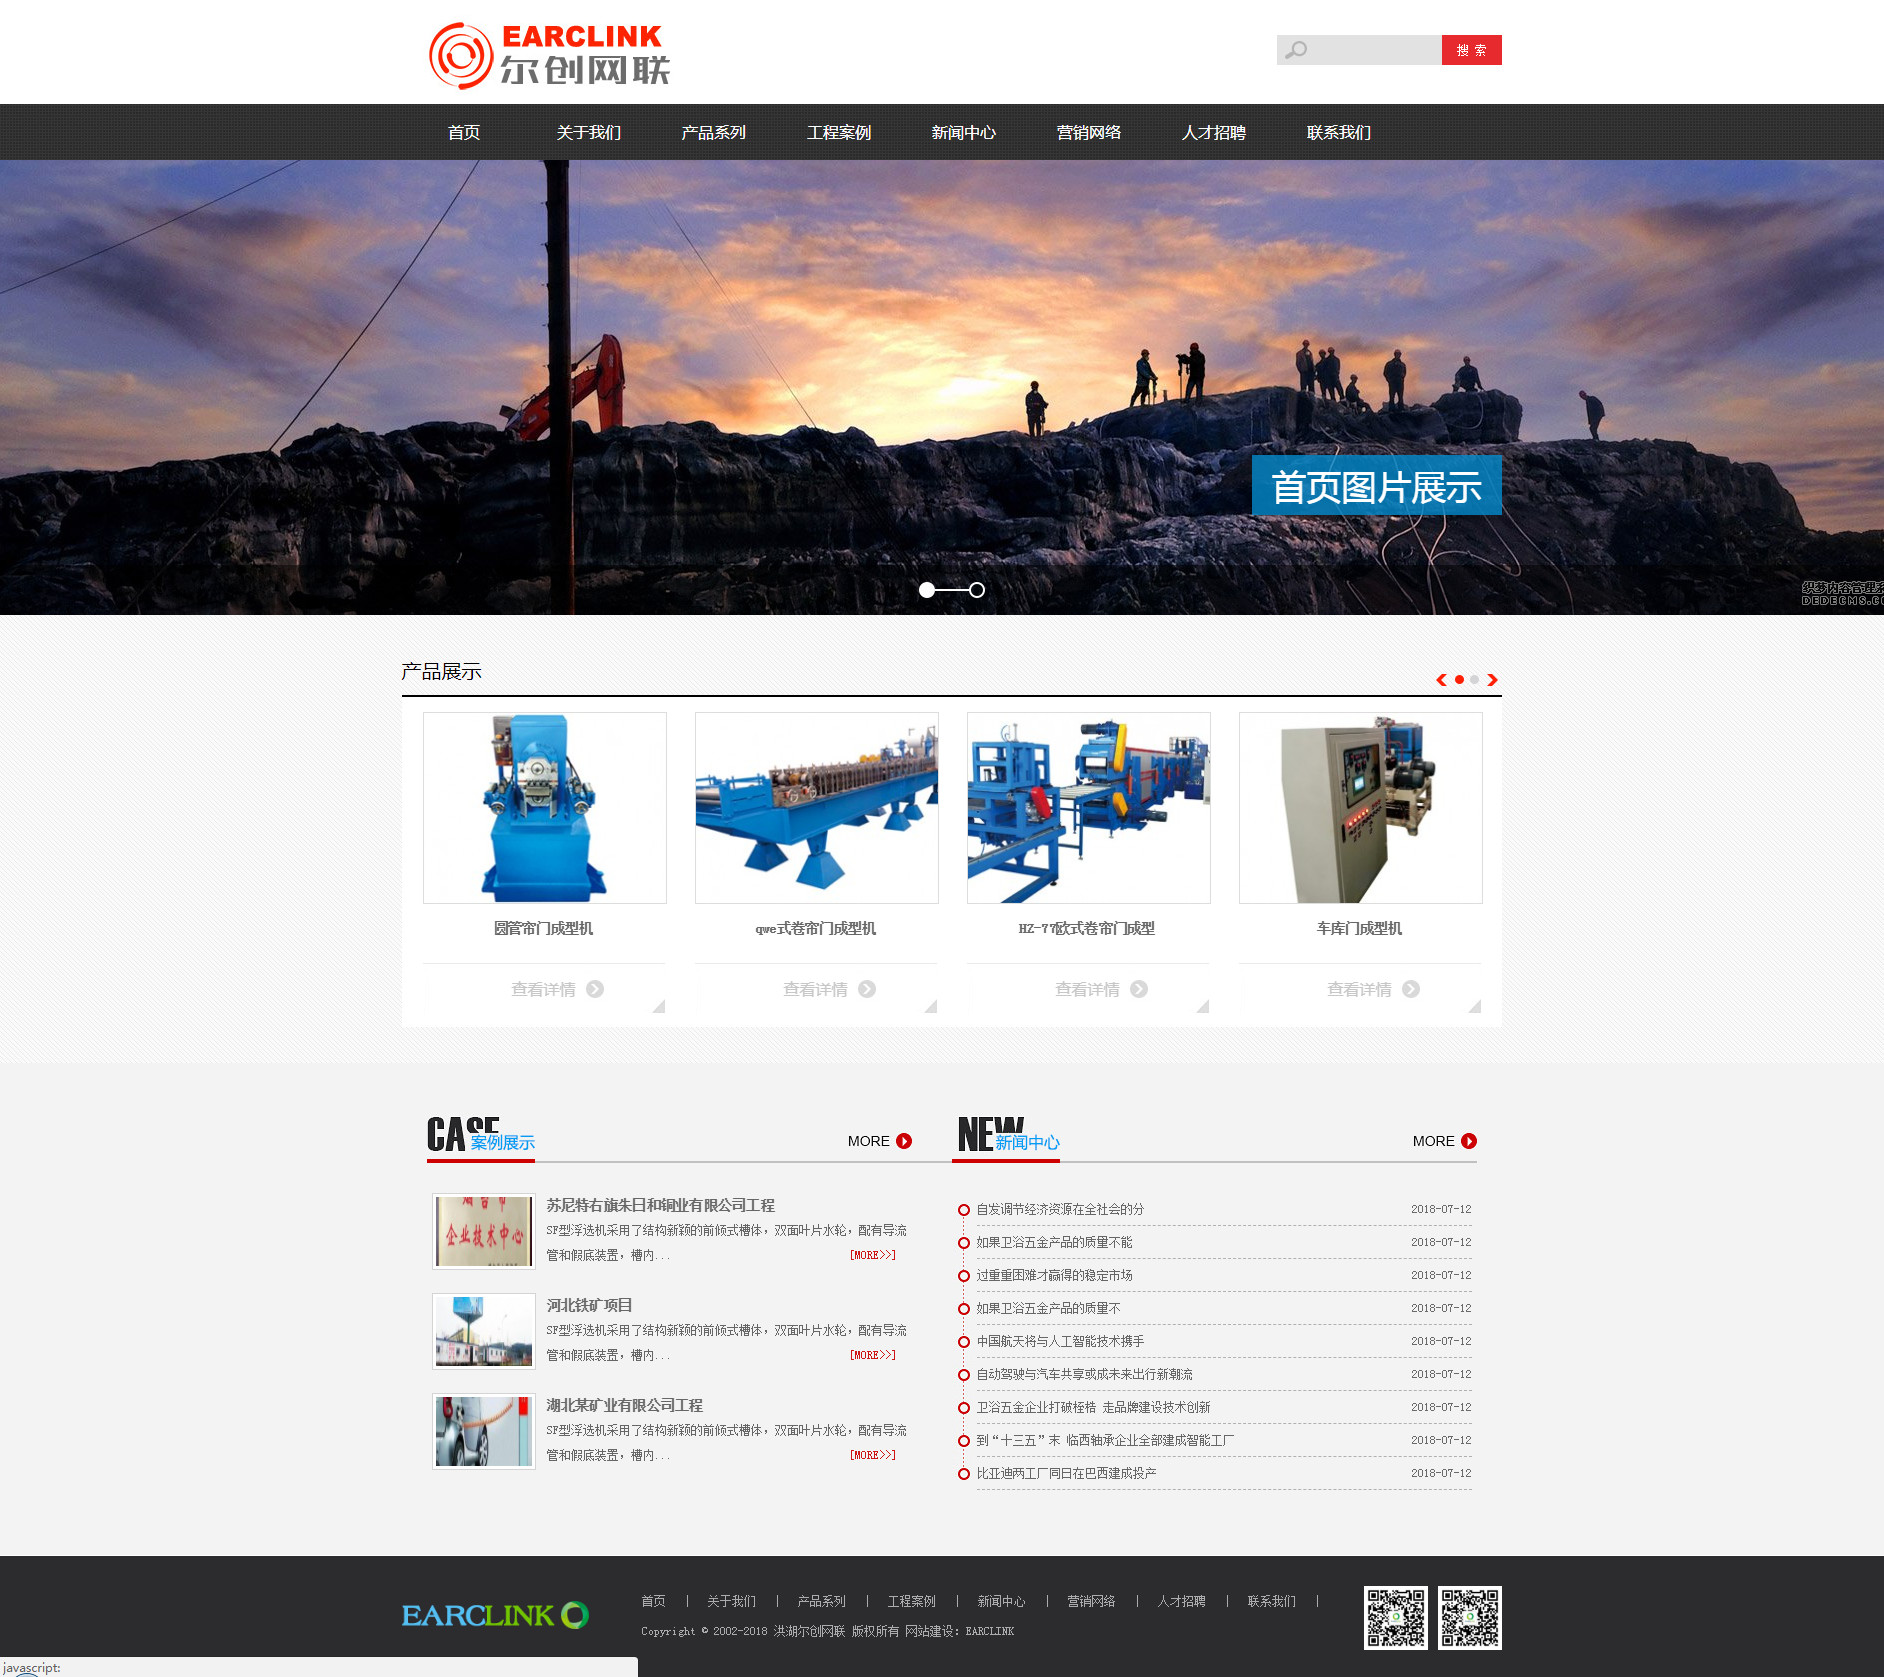Switch to second product carousel page dot
The width and height of the screenshot is (1884, 1677).
[x=1474, y=680]
